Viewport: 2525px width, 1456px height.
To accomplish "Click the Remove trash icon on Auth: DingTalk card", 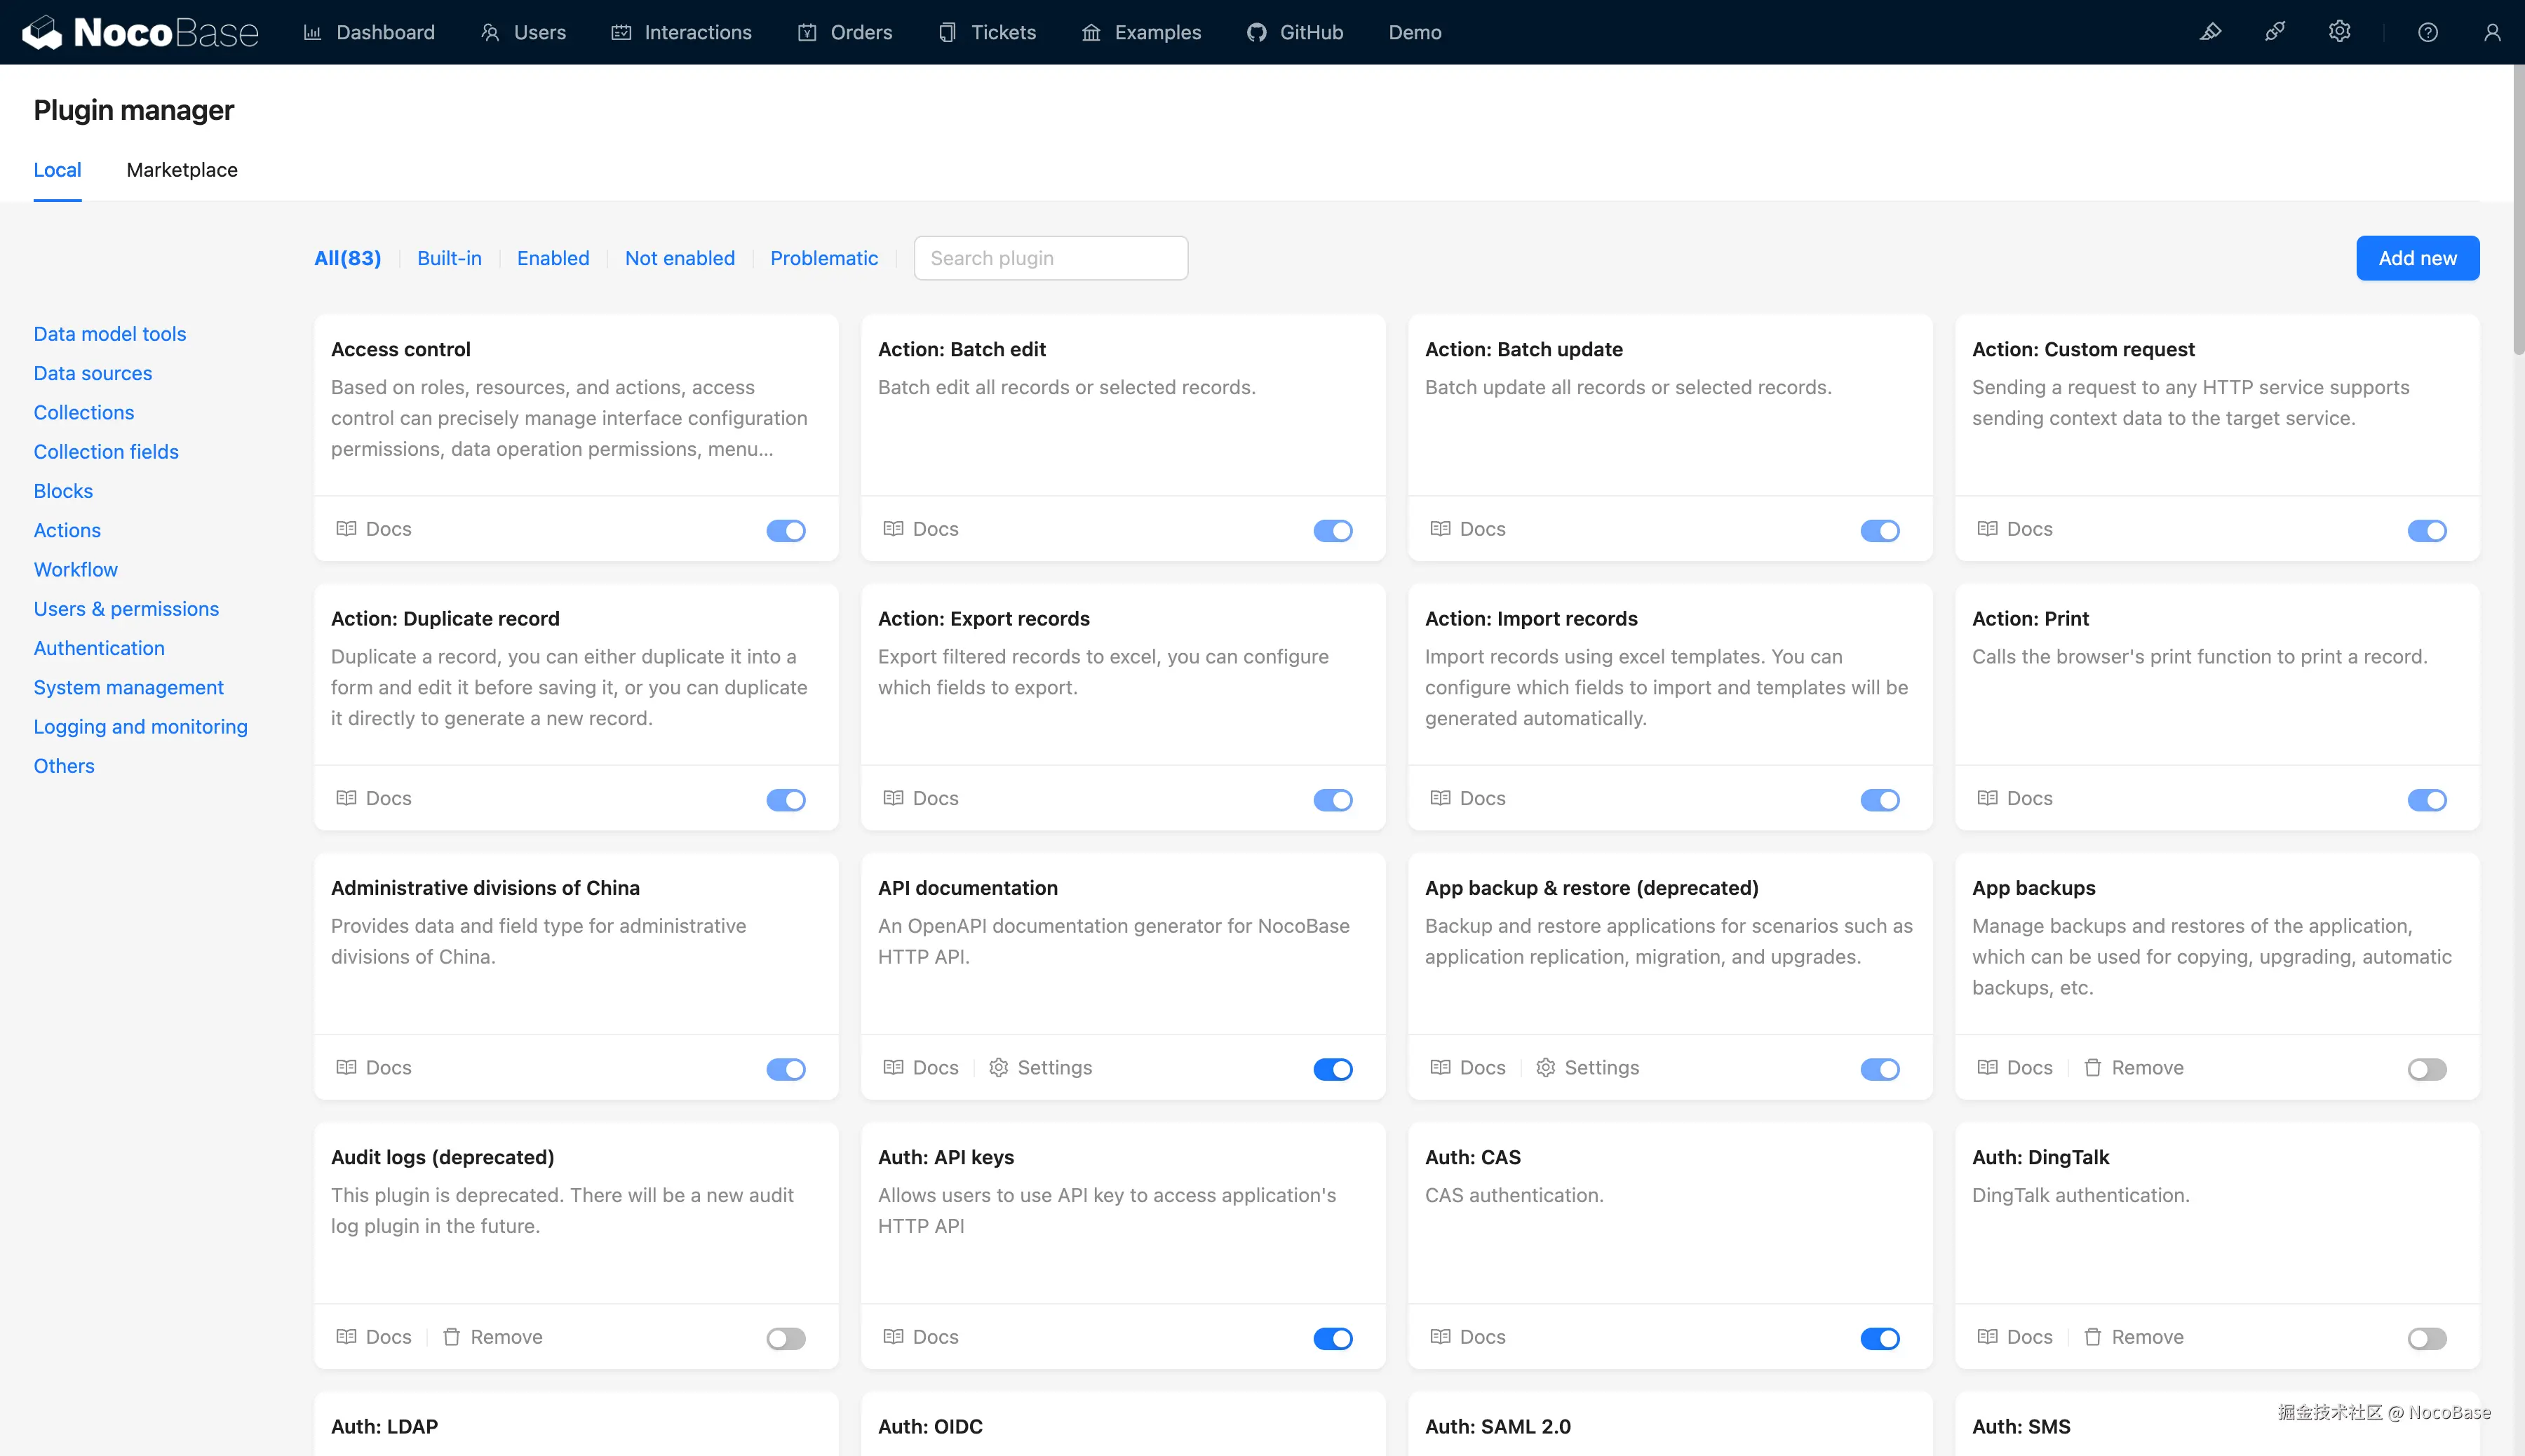I will pos(2092,1336).
